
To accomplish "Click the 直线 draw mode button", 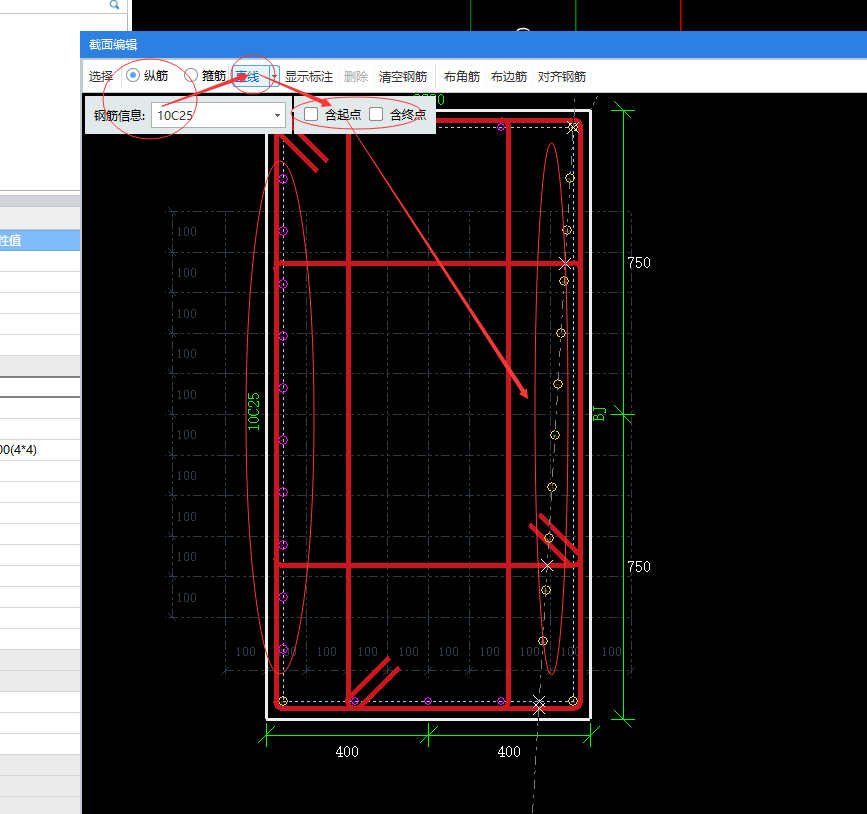I will pos(249,76).
